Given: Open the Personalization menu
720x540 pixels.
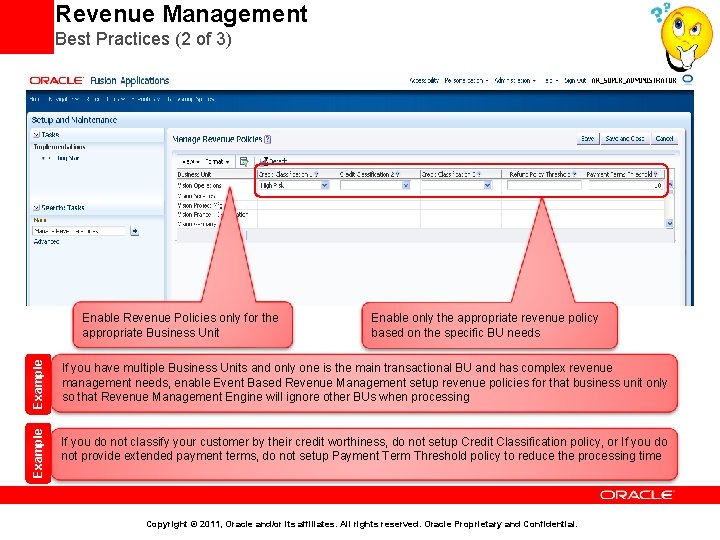Looking at the screenshot, I should point(466,80).
